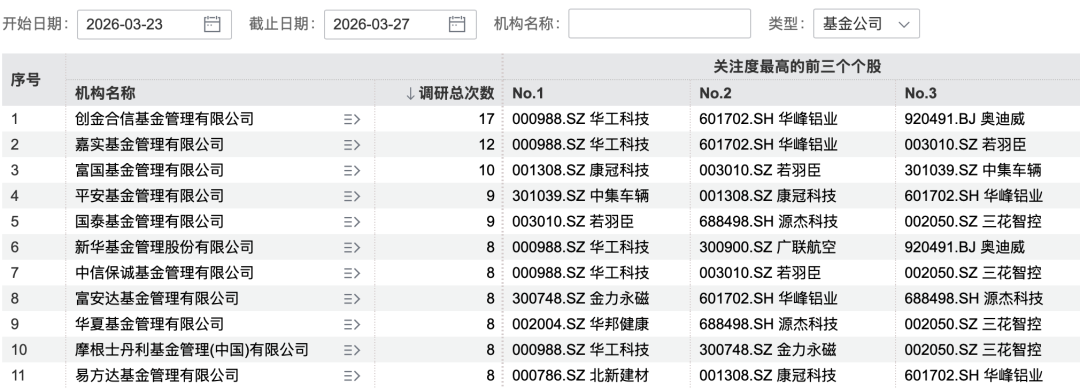Select 平安基金管理有限公司 institution name
The height and width of the screenshot is (388, 1080).
click(149, 196)
